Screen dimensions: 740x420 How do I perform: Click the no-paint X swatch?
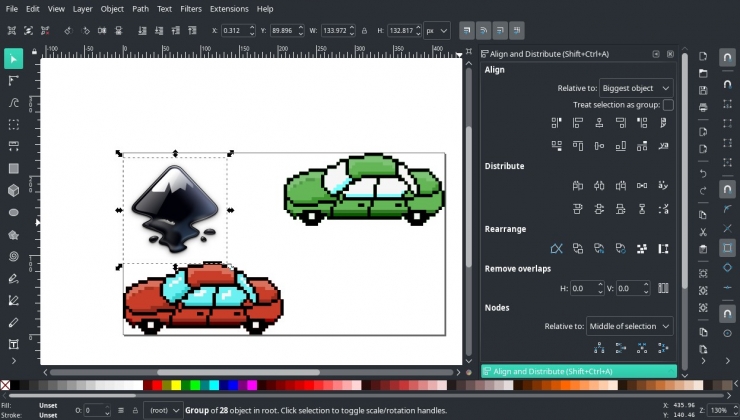point(5,386)
